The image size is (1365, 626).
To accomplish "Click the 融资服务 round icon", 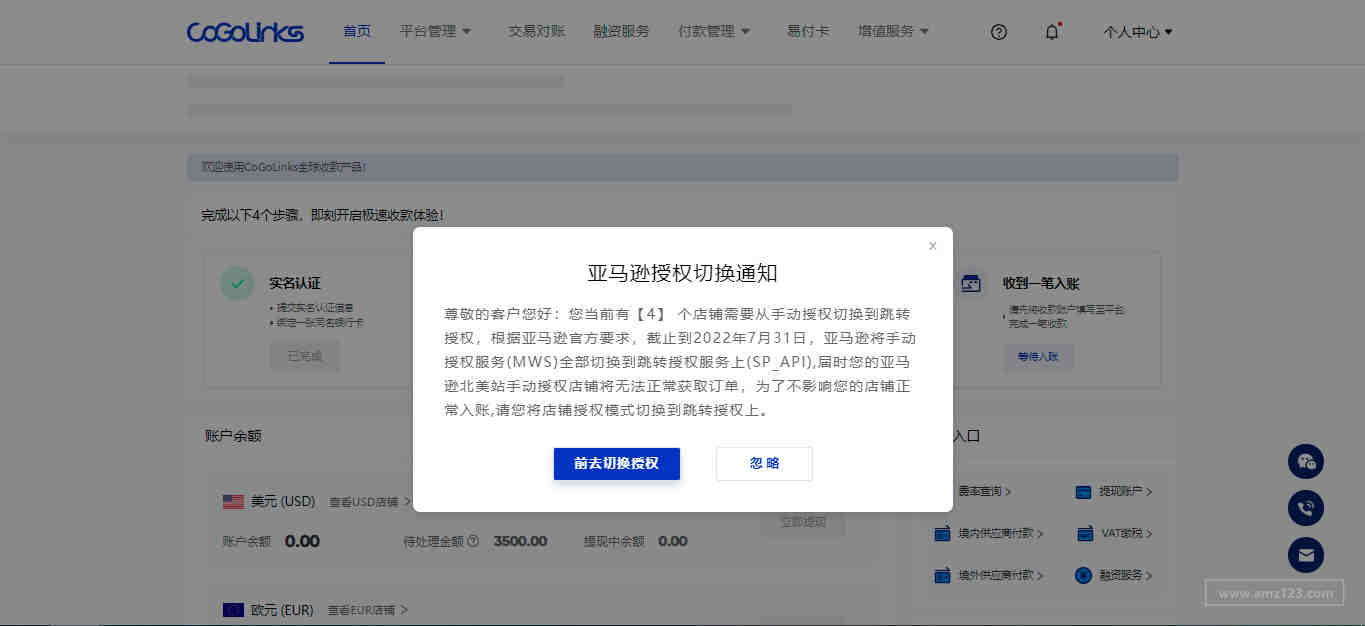I will 1082,576.
